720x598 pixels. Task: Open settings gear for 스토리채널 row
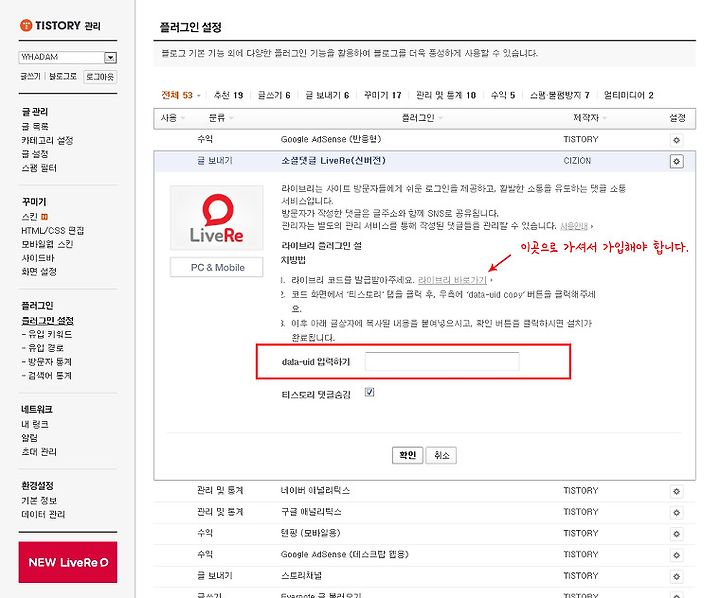pyautogui.click(x=676, y=576)
